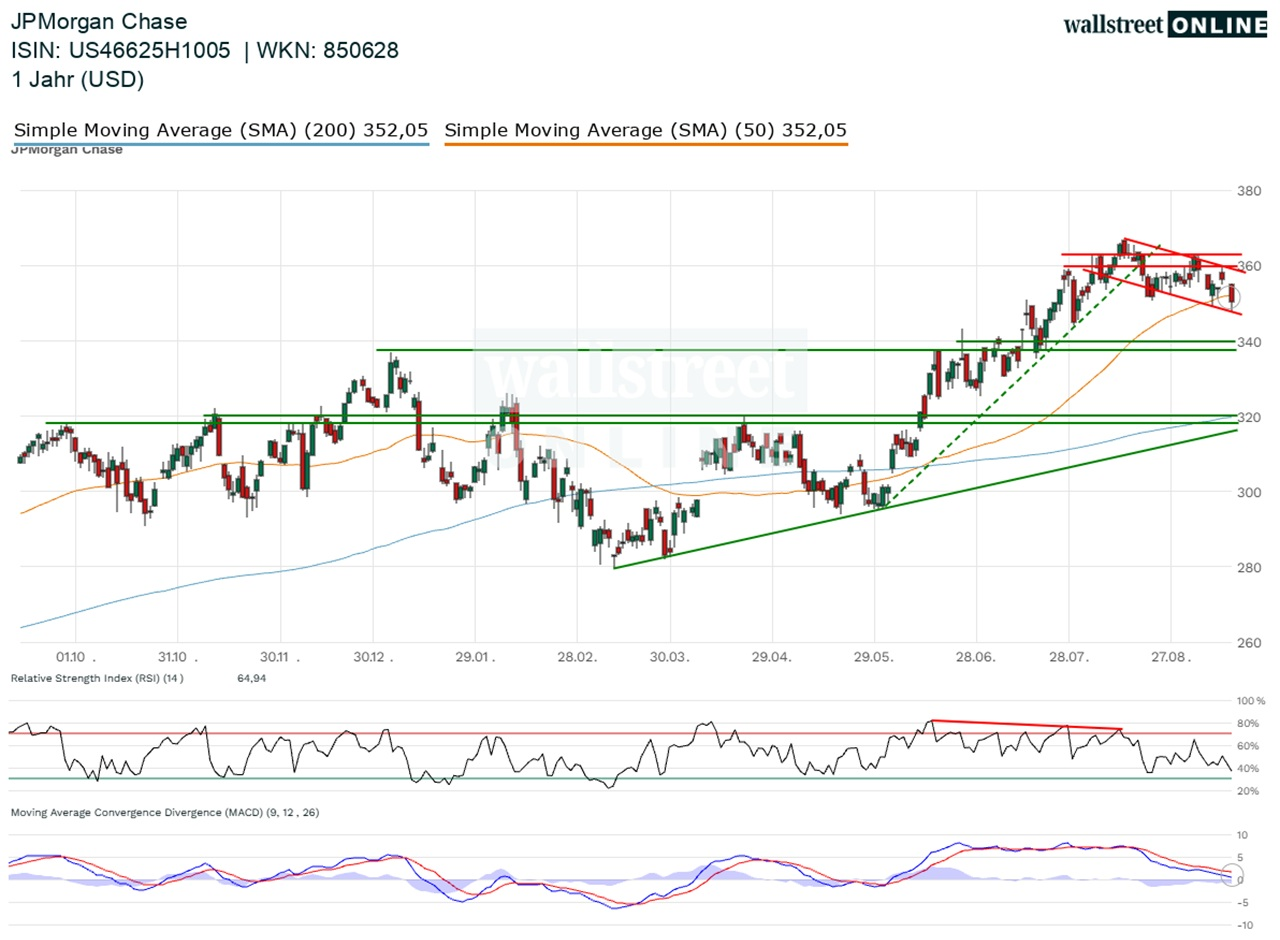
Task: Select the SMA (50) legend label
Action: pyautogui.click(x=646, y=130)
